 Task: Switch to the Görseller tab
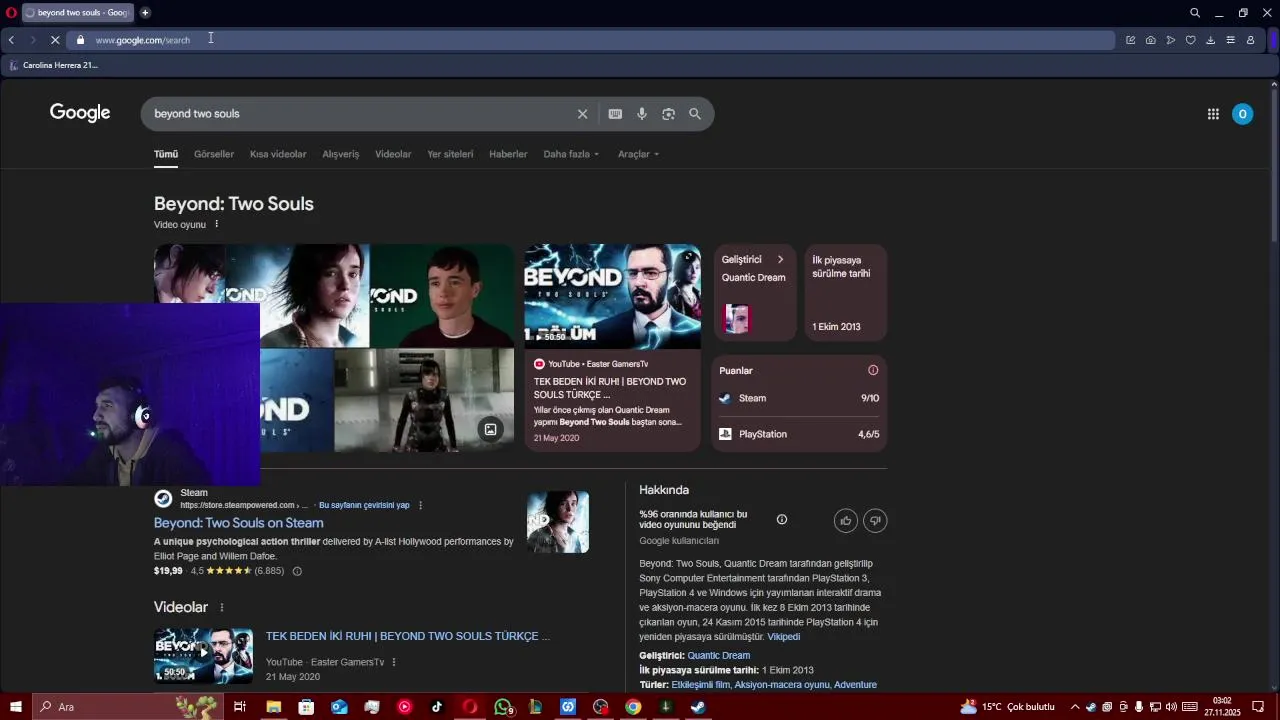pos(214,154)
